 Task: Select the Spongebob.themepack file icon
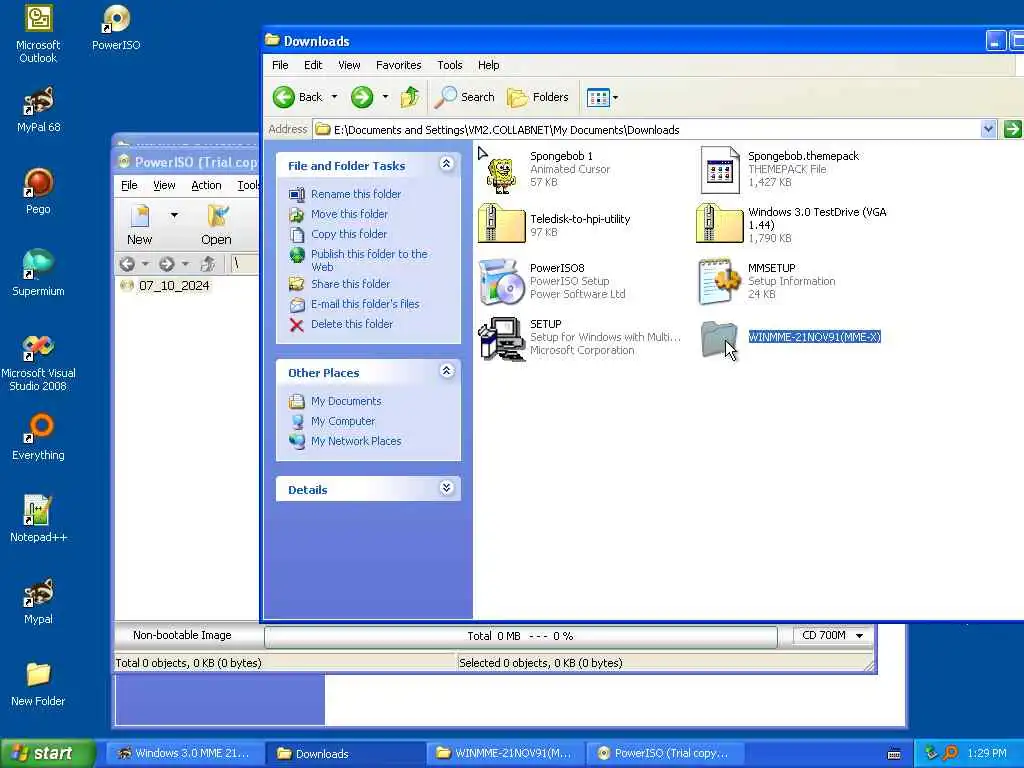pyautogui.click(x=720, y=170)
